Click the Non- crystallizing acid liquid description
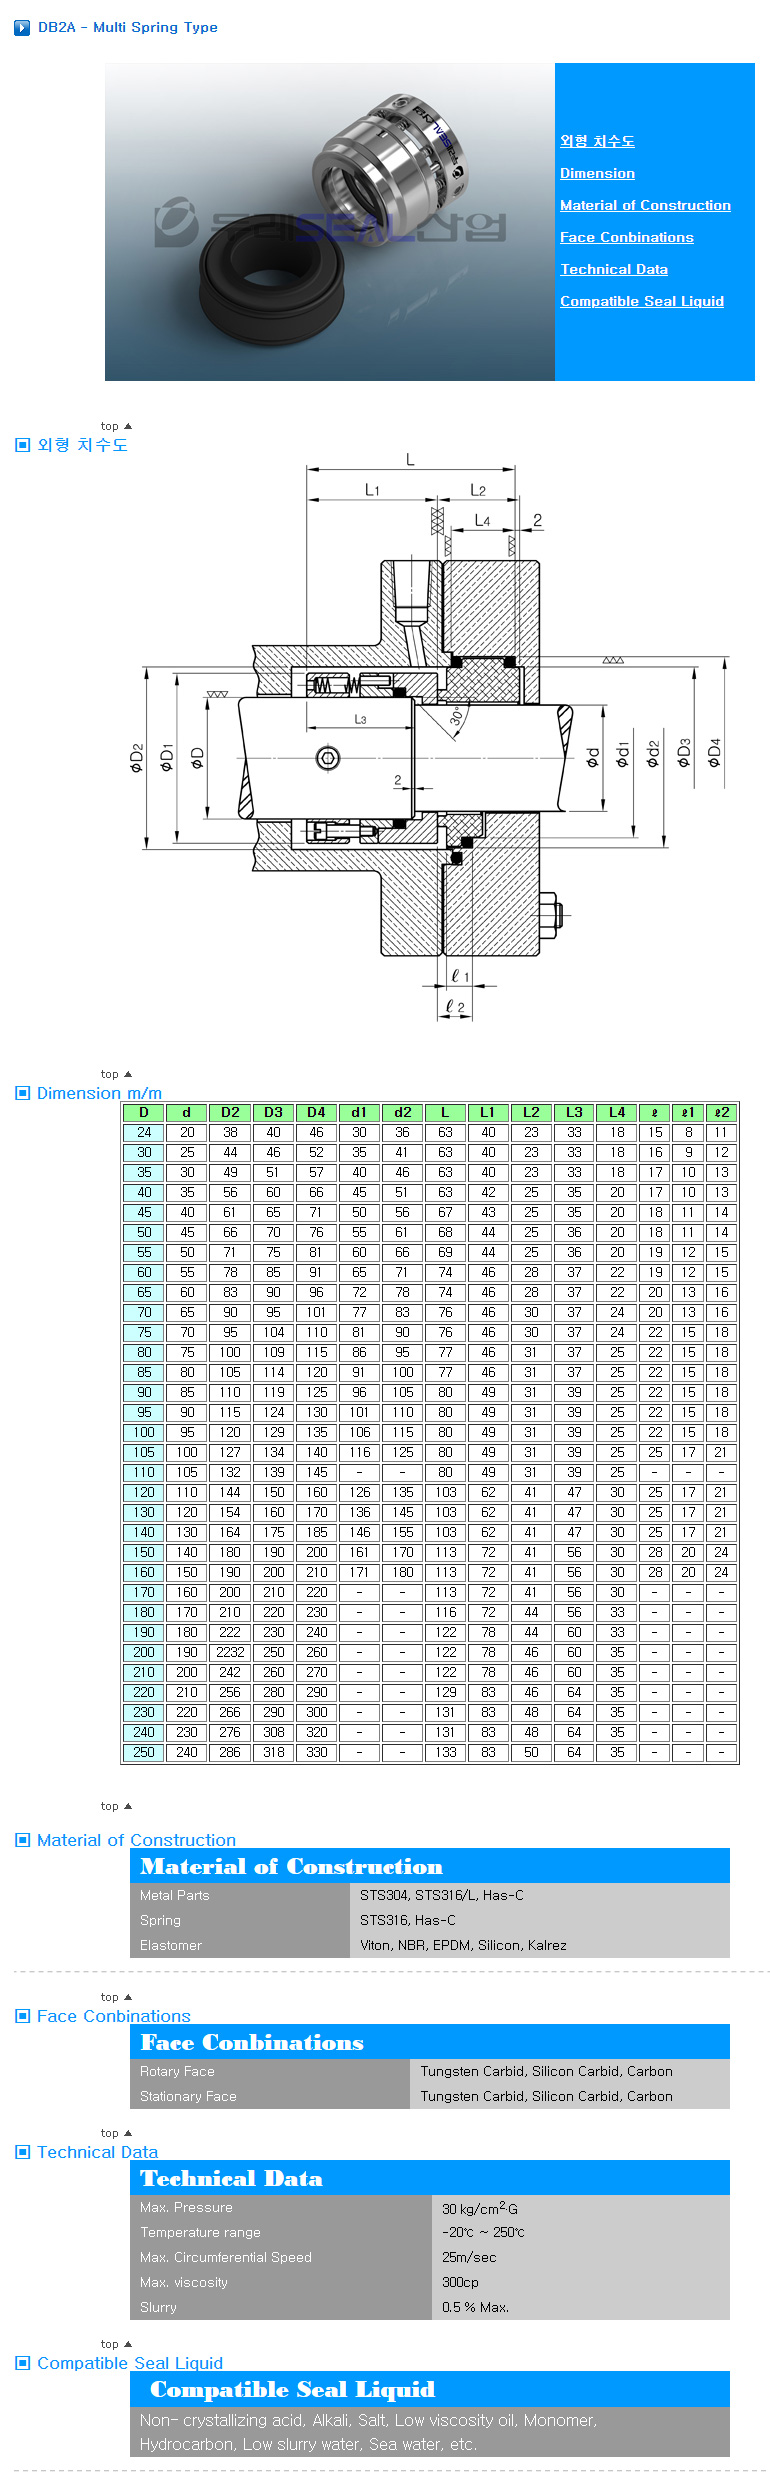This screenshot has height=2480, width=770. [368, 2432]
